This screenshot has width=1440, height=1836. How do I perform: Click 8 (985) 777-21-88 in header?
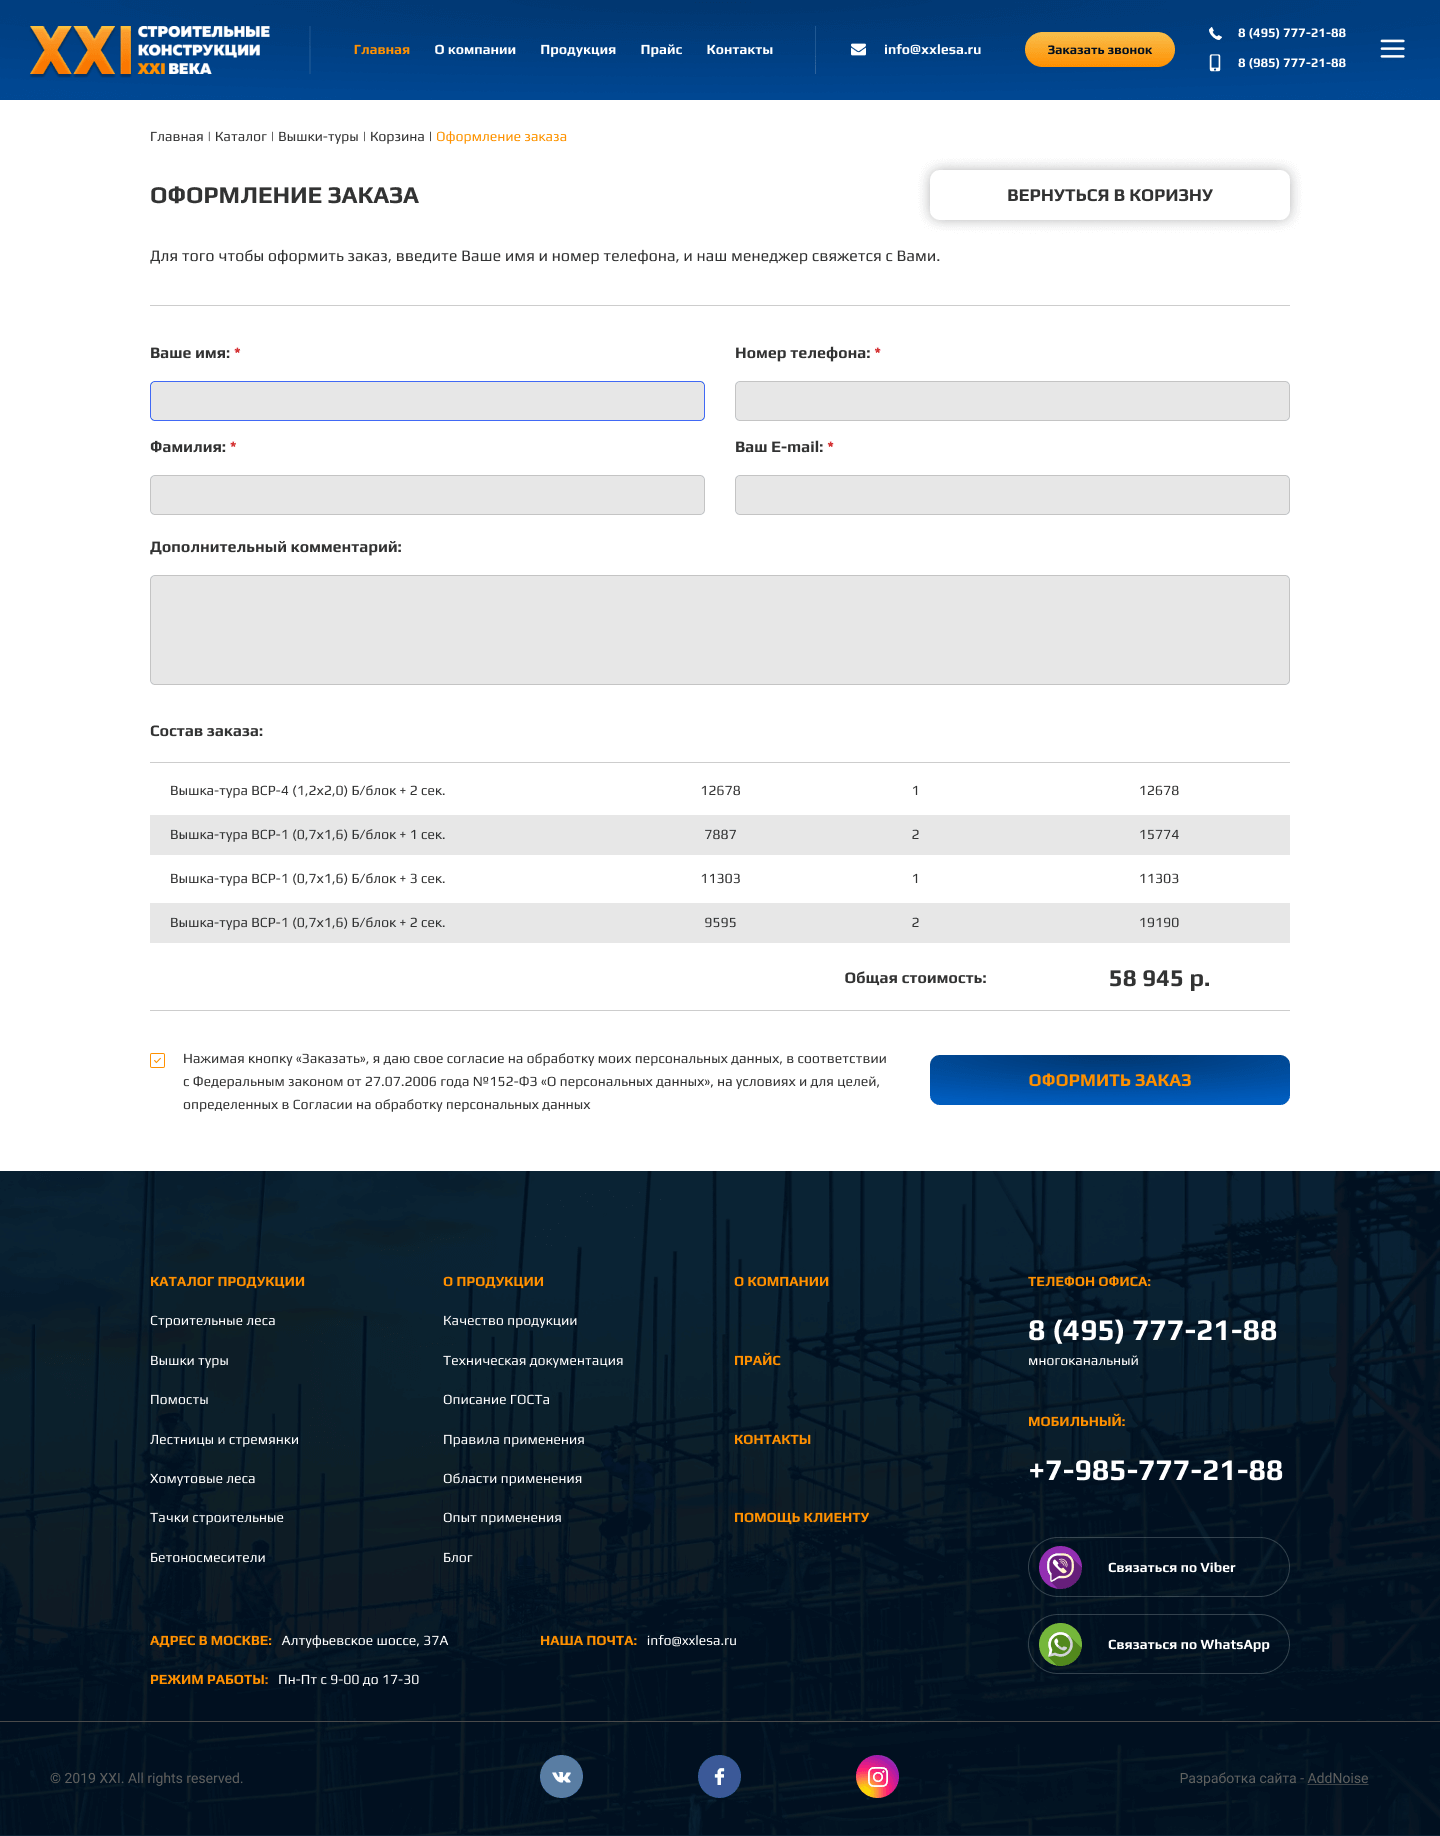pos(1292,63)
